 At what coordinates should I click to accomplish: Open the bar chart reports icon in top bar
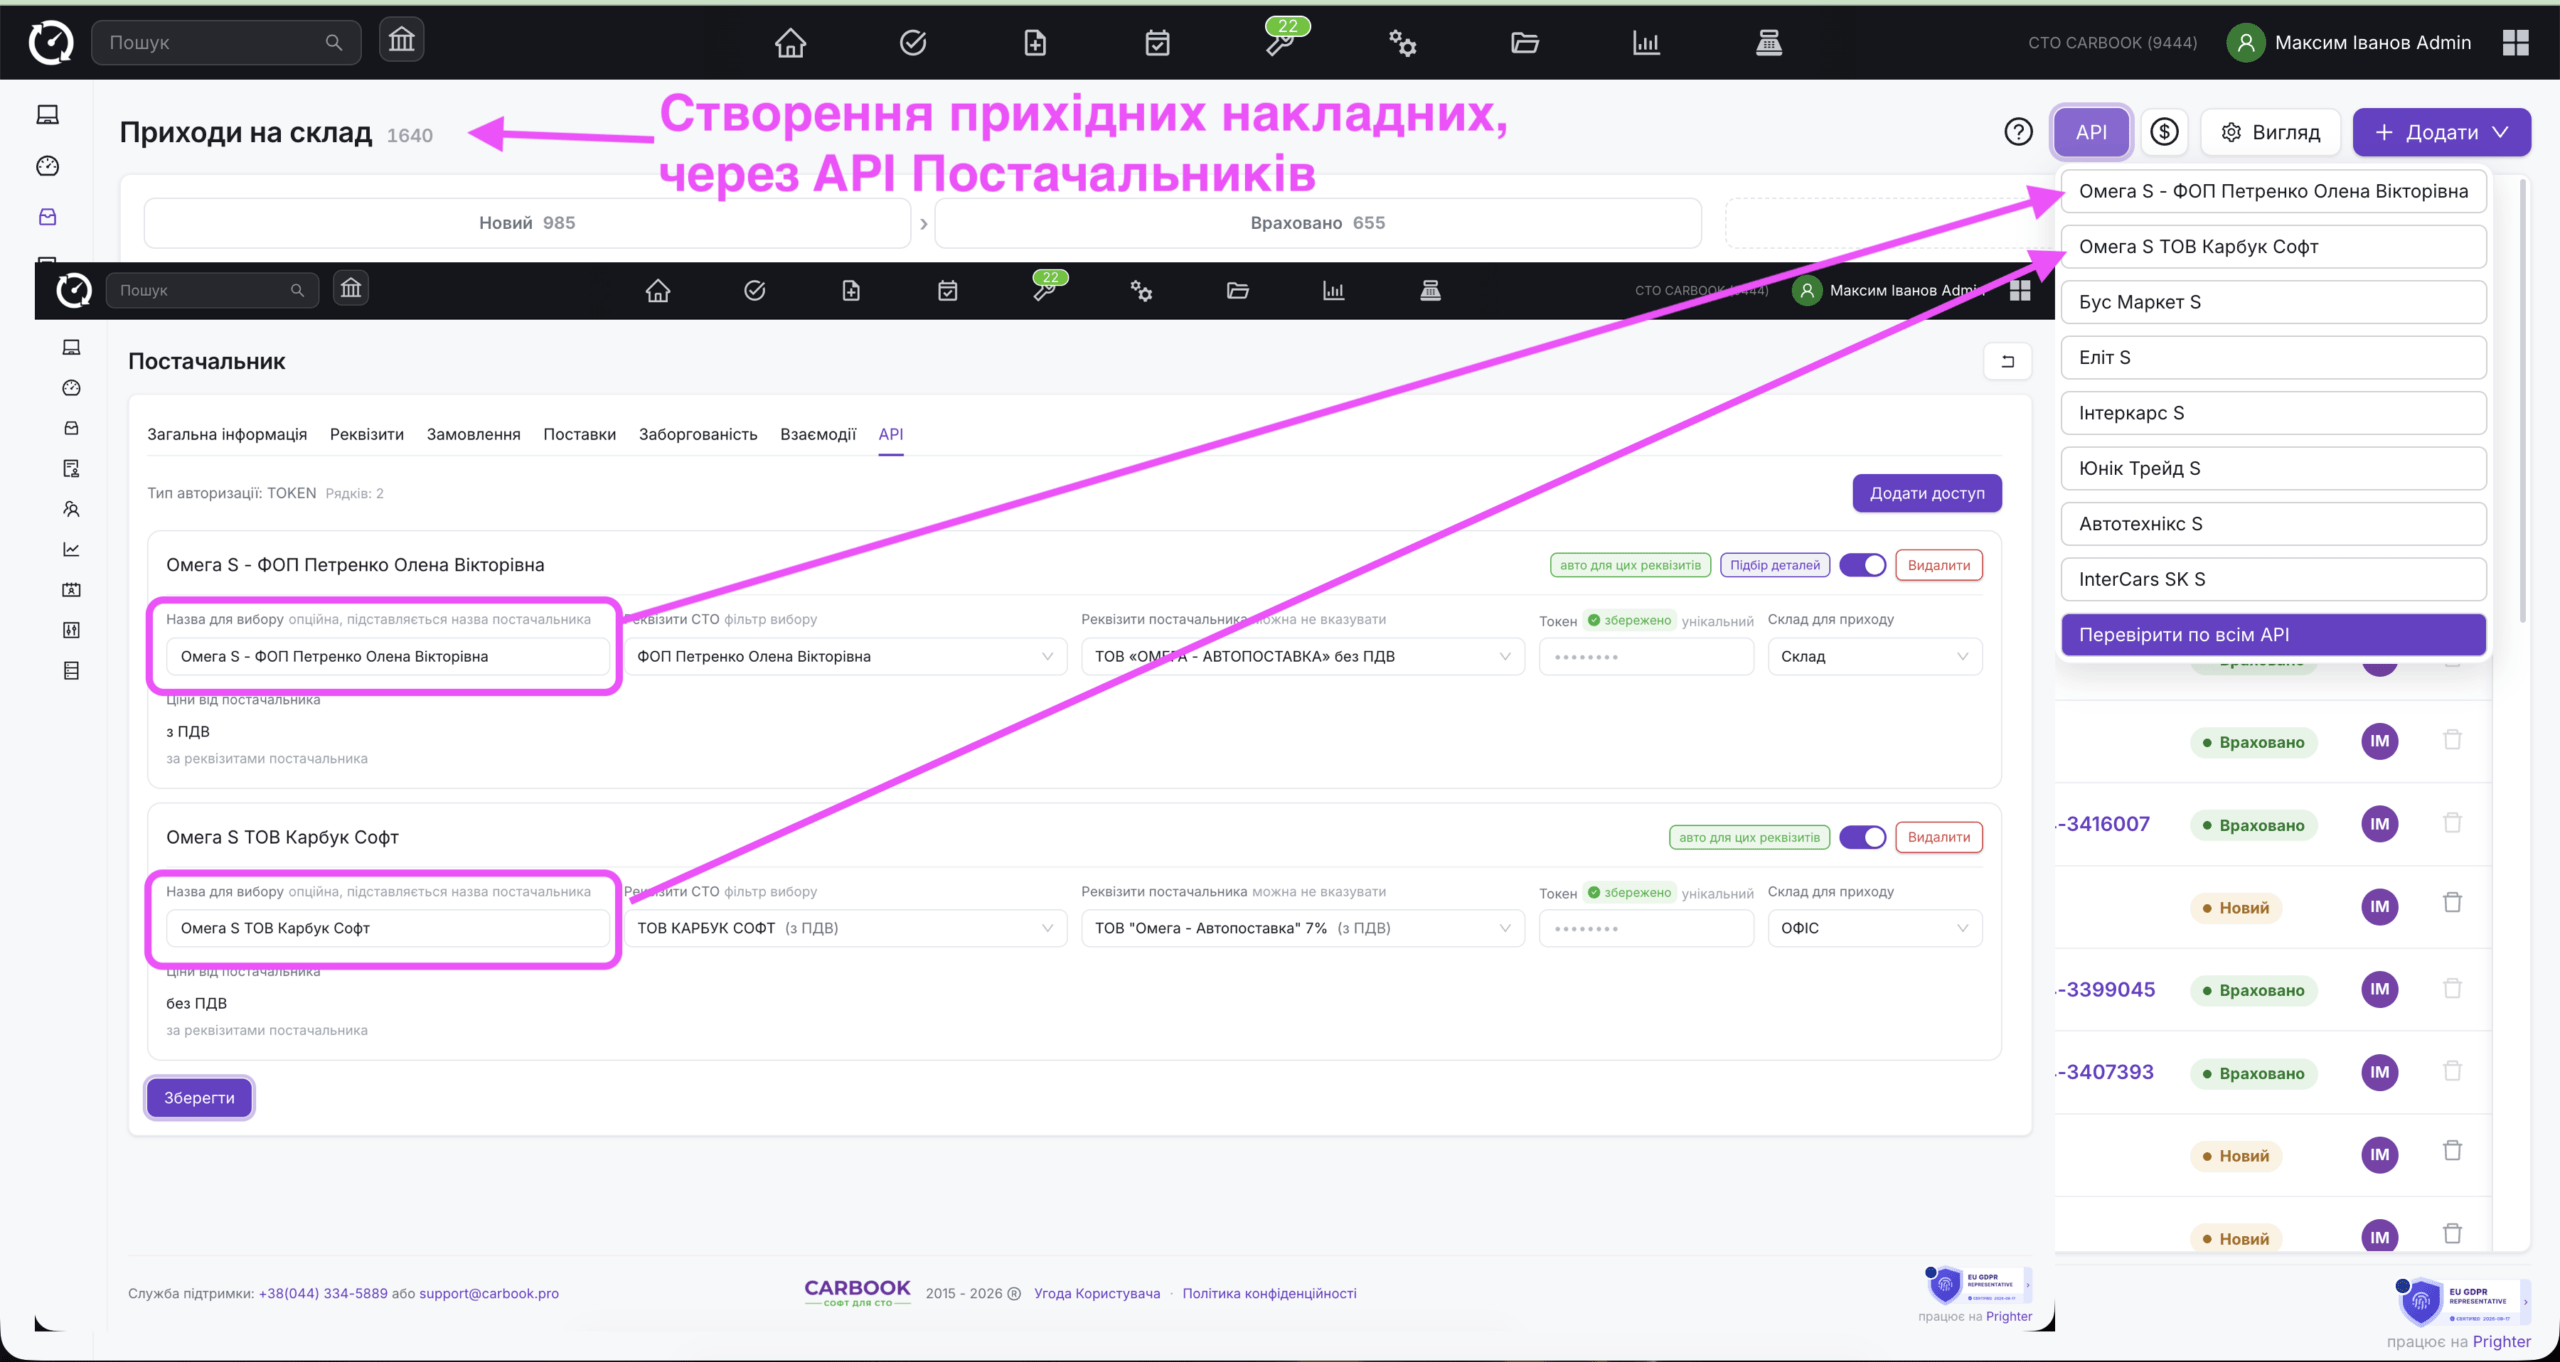tap(1646, 42)
